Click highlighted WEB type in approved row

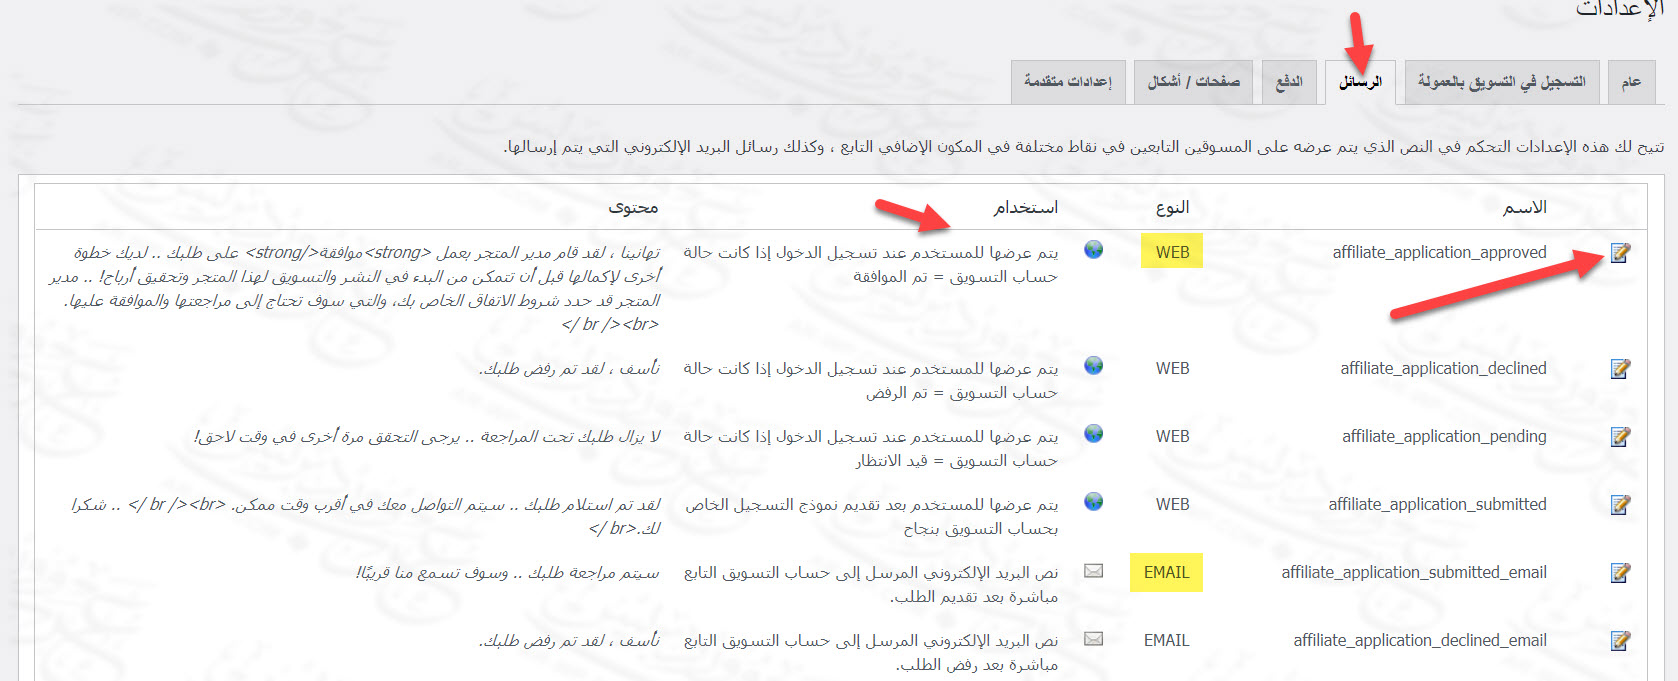pyautogui.click(x=1172, y=253)
